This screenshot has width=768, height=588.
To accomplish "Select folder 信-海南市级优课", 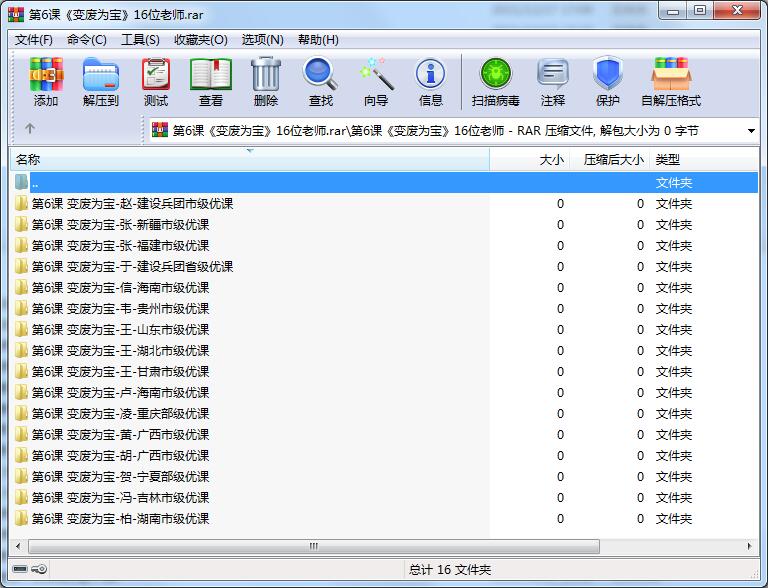I will pos(385,288).
